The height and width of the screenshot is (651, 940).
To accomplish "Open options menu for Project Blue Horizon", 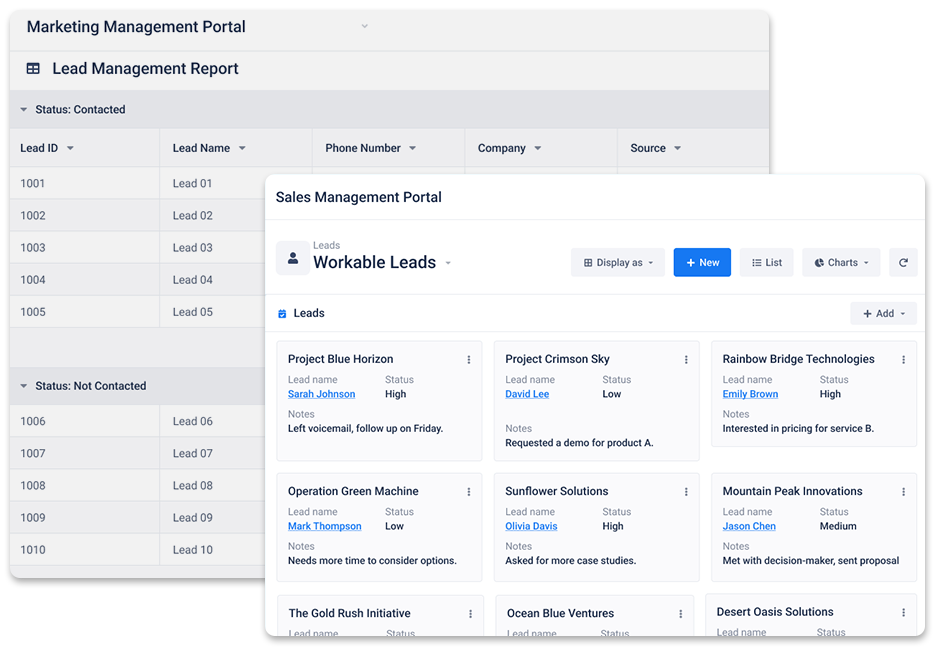I will 469,360.
